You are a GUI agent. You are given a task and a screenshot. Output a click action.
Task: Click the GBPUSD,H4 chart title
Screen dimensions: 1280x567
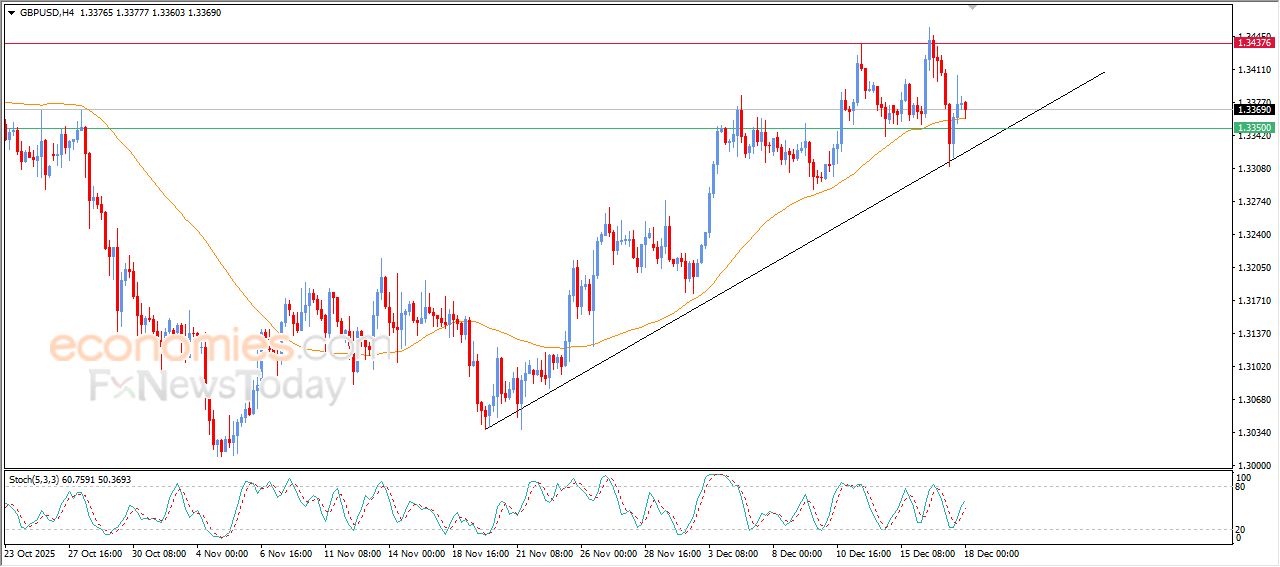tap(47, 13)
